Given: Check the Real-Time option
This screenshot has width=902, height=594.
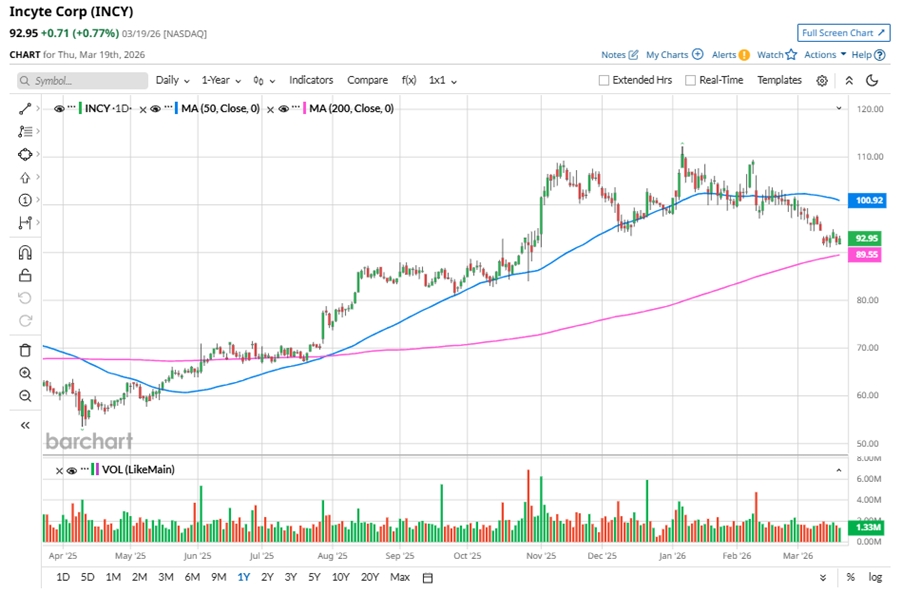Looking at the screenshot, I should click(691, 80).
